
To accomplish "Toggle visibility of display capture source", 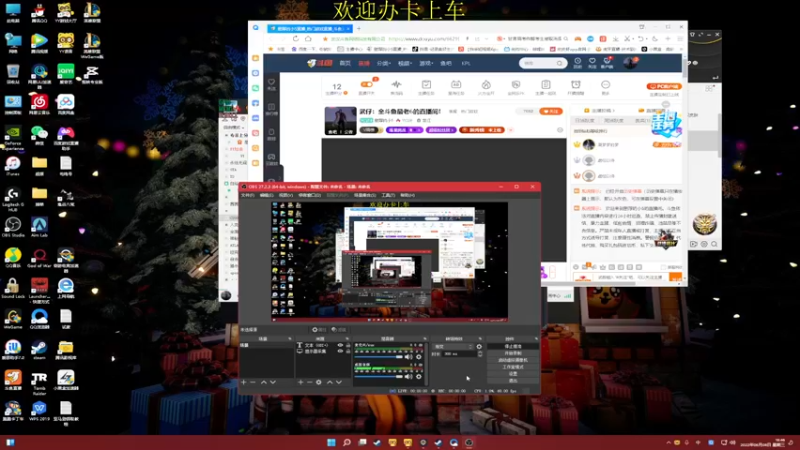I will pyautogui.click(x=340, y=352).
